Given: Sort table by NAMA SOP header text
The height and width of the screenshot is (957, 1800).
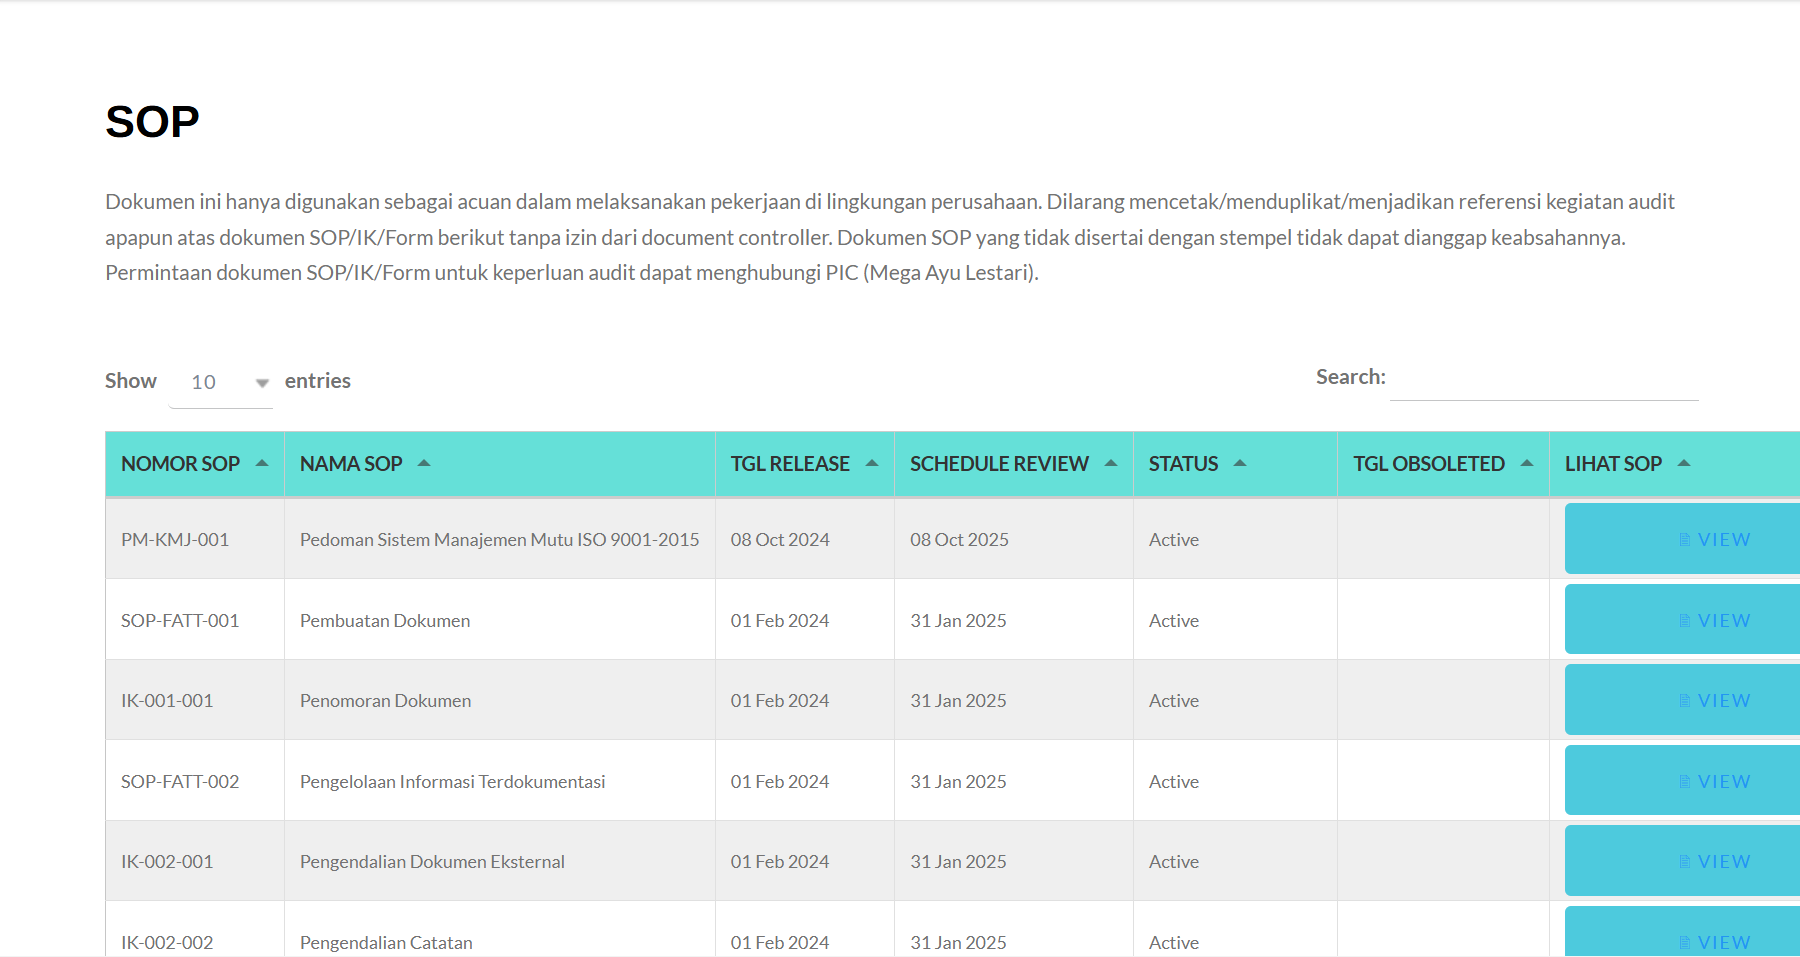Looking at the screenshot, I should click(x=351, y=464).
